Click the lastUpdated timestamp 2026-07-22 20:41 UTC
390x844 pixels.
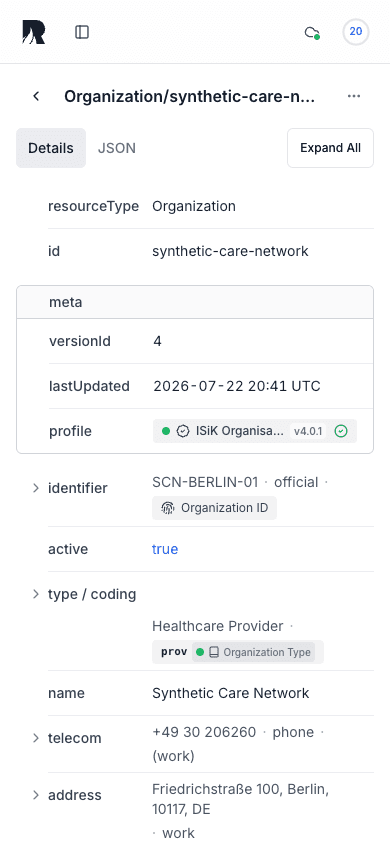coord(237,386)
